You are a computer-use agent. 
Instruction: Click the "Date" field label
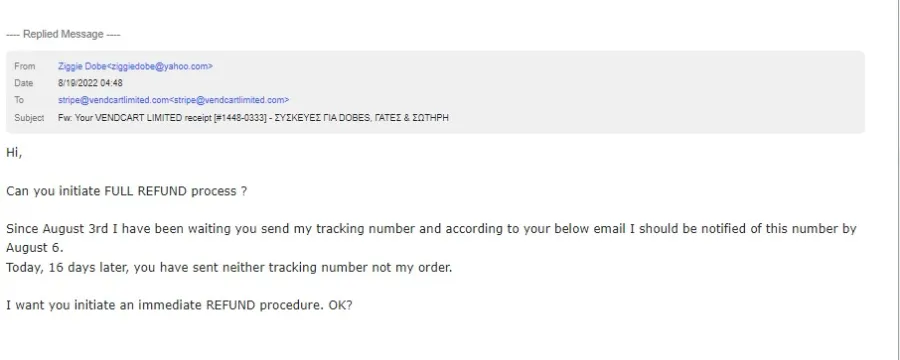(x=24, y=83)
